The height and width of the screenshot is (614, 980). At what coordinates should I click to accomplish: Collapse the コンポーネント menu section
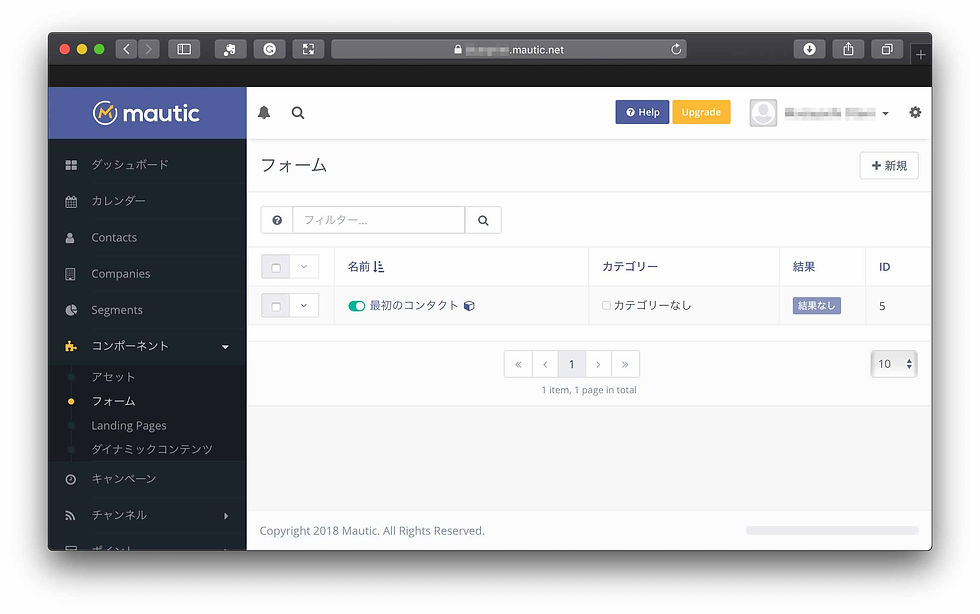[226, 347]
